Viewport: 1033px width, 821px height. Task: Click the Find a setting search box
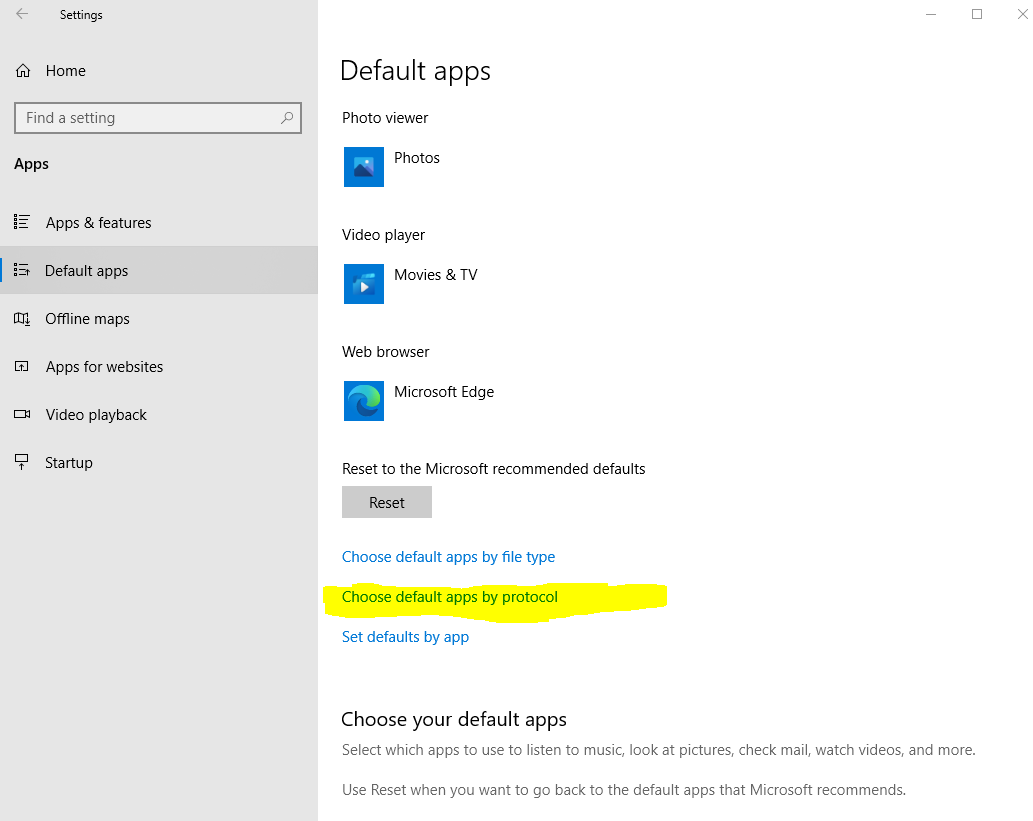tap(158, 118)
